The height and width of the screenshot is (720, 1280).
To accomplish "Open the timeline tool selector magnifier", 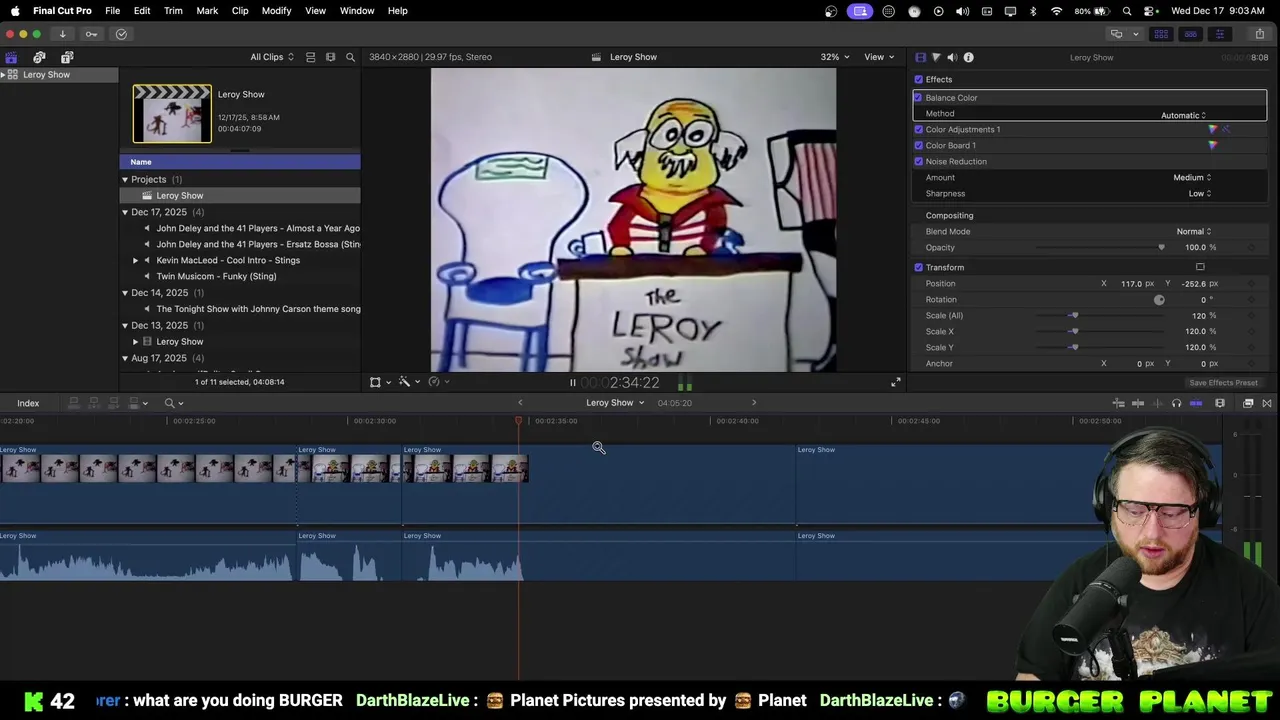I will point(173,403).
